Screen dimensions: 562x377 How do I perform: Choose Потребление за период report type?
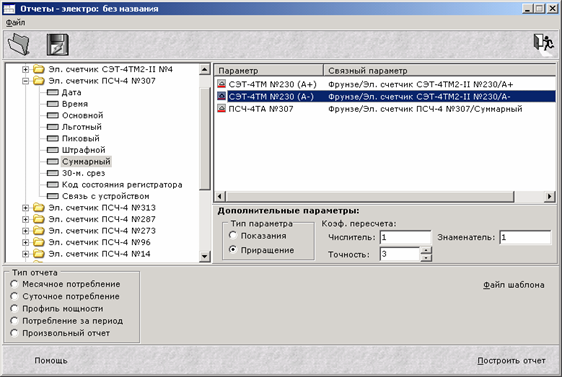[14, 321]
